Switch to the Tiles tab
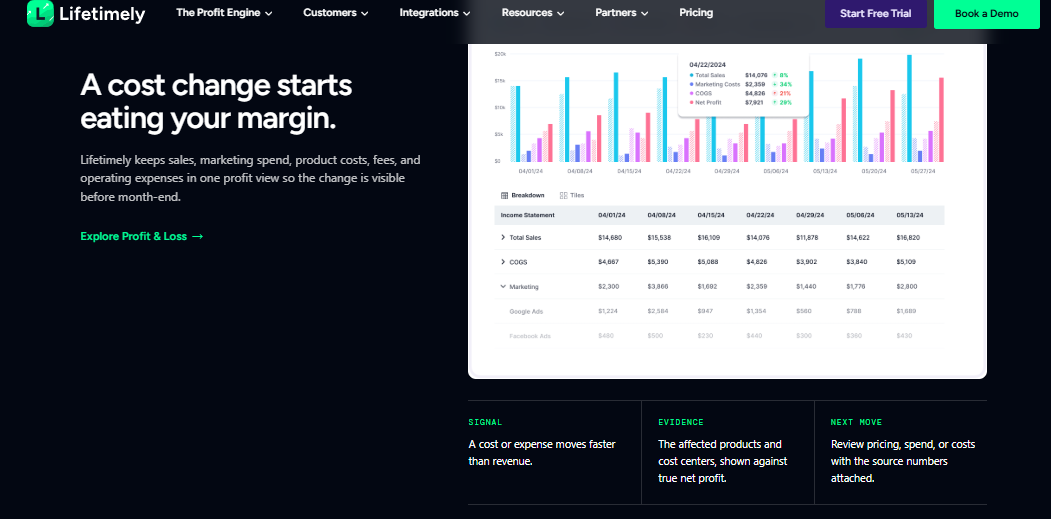The image size is (1051, 519). 572,195
